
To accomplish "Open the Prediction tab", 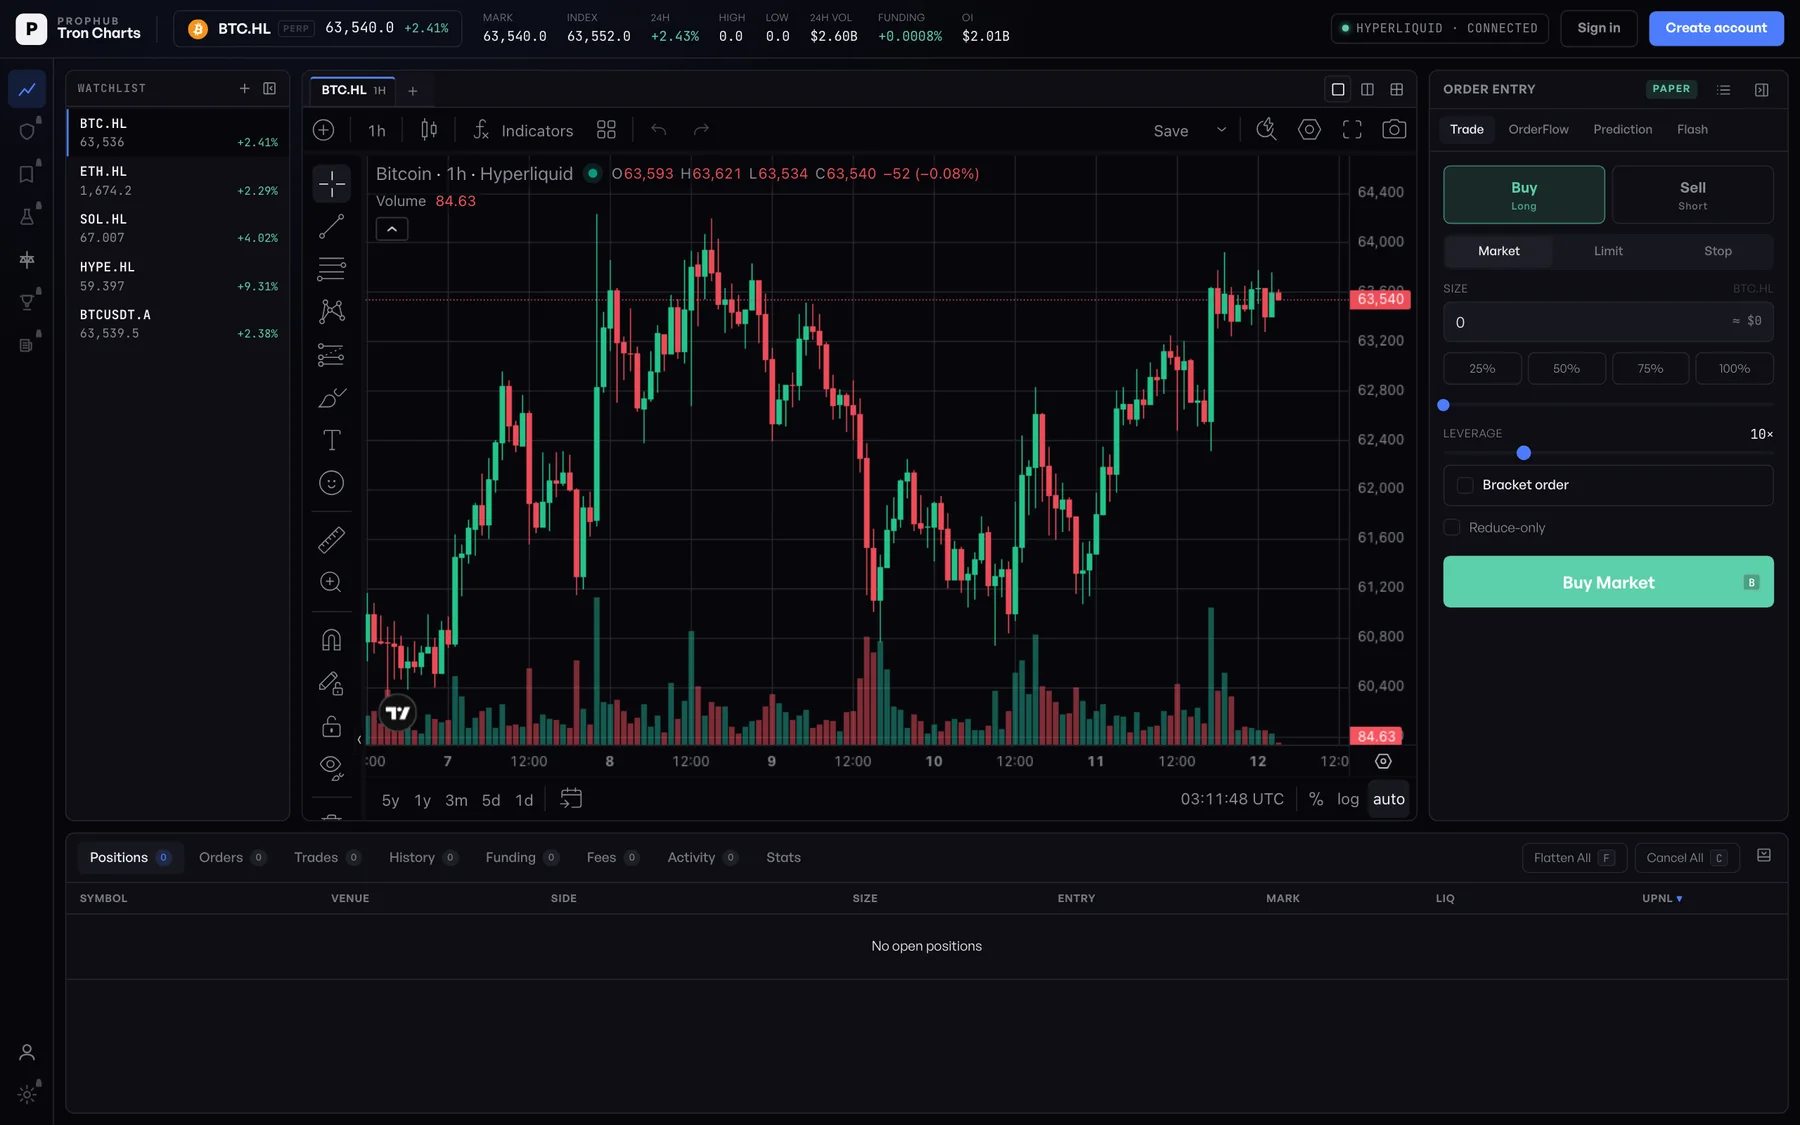I will (1622, 129).
